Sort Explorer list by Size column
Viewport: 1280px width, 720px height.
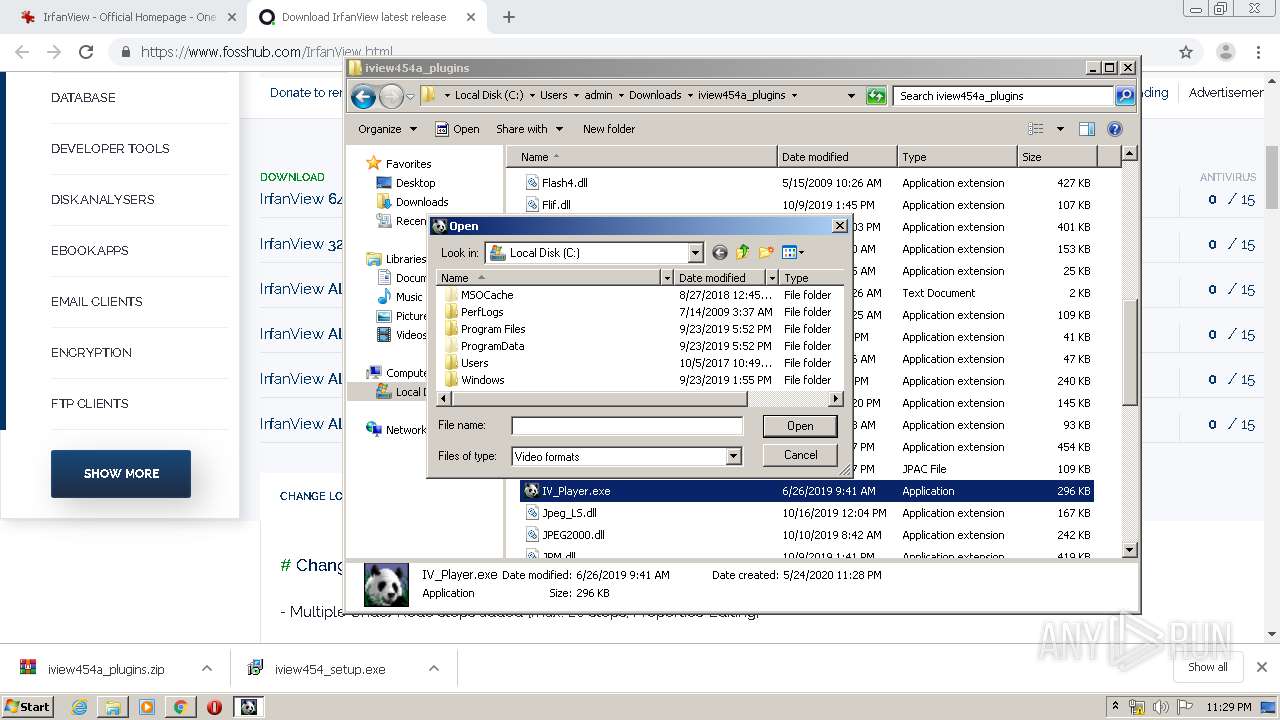tap(1056, 157)
